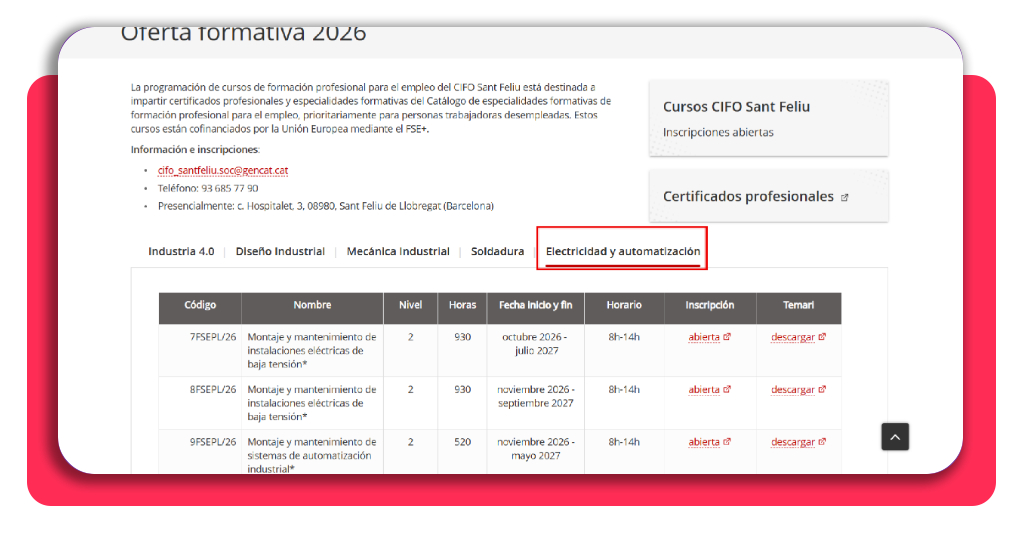Click the Oferta formativa 2026 heading

point(243,34)
